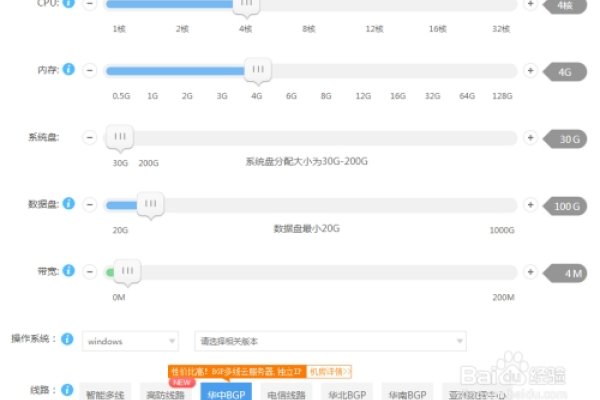Click the 200M mark under 带宽 slider
This screenshot has width=600, height=400.
(504, 297)
